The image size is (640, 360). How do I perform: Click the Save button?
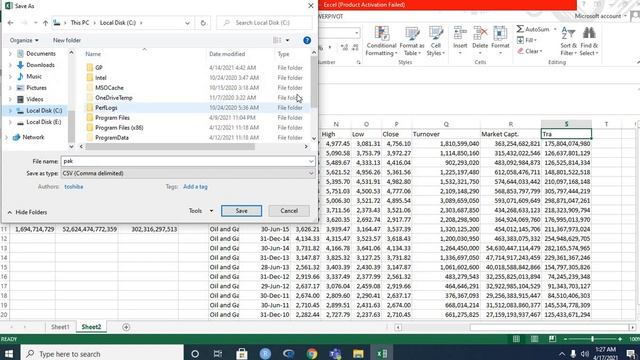point(241,211)
